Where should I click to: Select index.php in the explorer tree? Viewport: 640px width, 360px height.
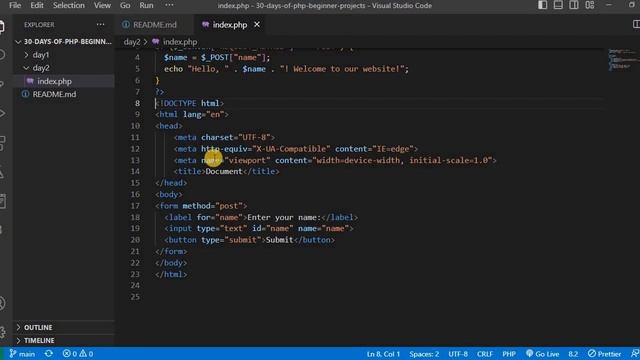pyautogui.click(x=64, y=81)
